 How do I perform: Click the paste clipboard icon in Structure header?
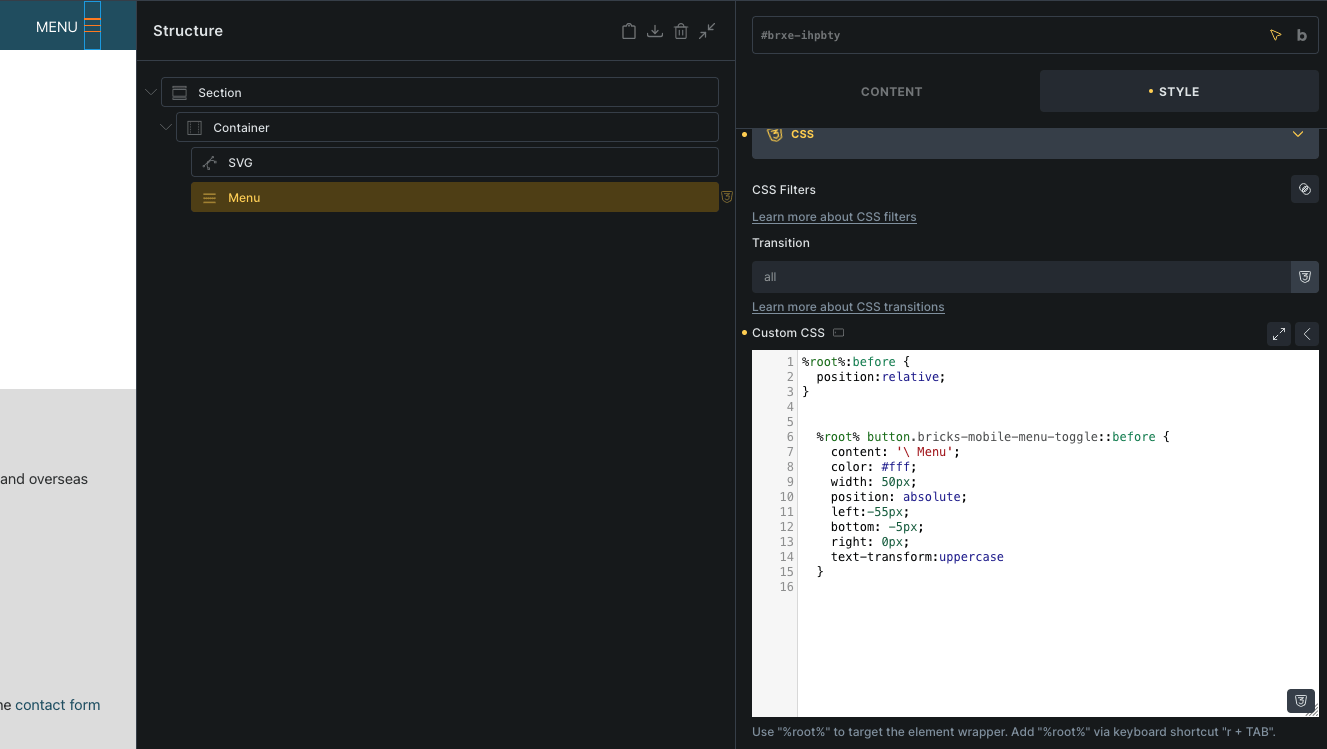tap(629, 31)
